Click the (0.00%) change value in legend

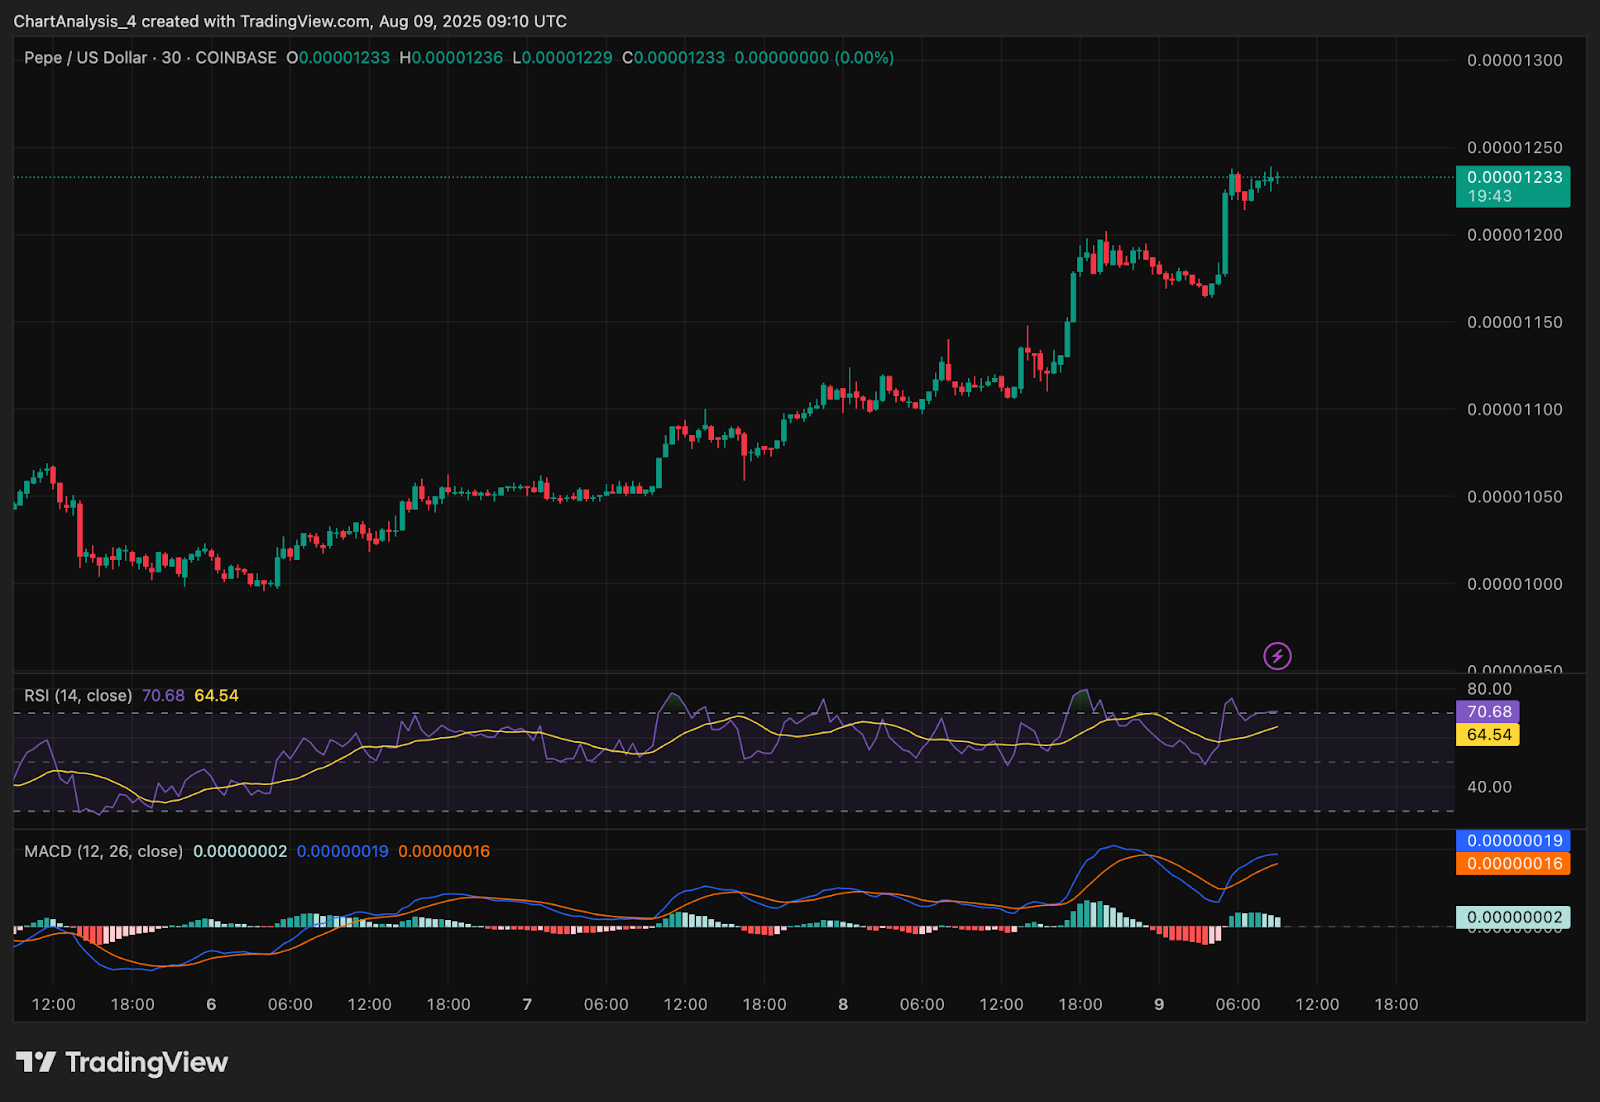click(864, 58)
